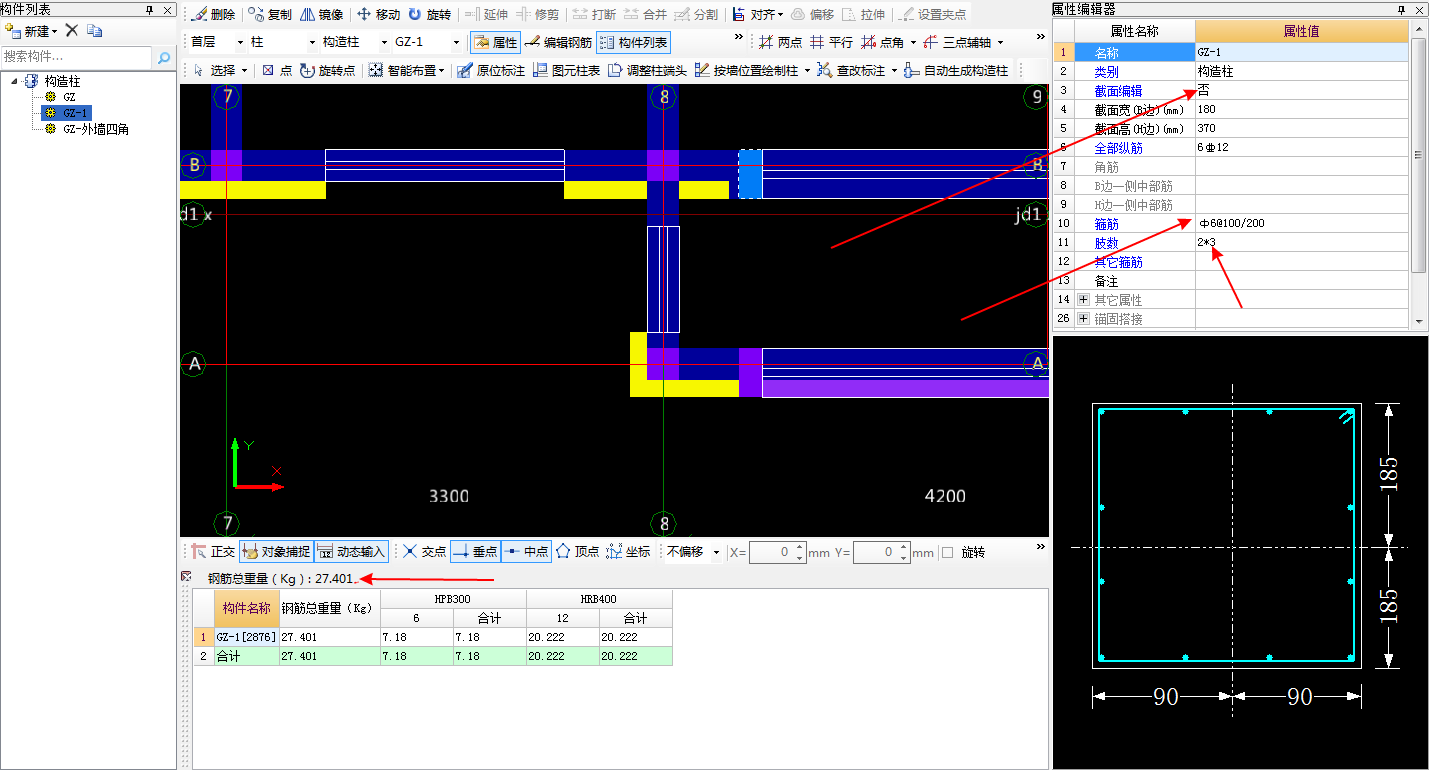The width and height of the screenshot is (1429, 770).
Task: Toggle the 属性 (properties) panel button
Action: [x=496, y=43]
